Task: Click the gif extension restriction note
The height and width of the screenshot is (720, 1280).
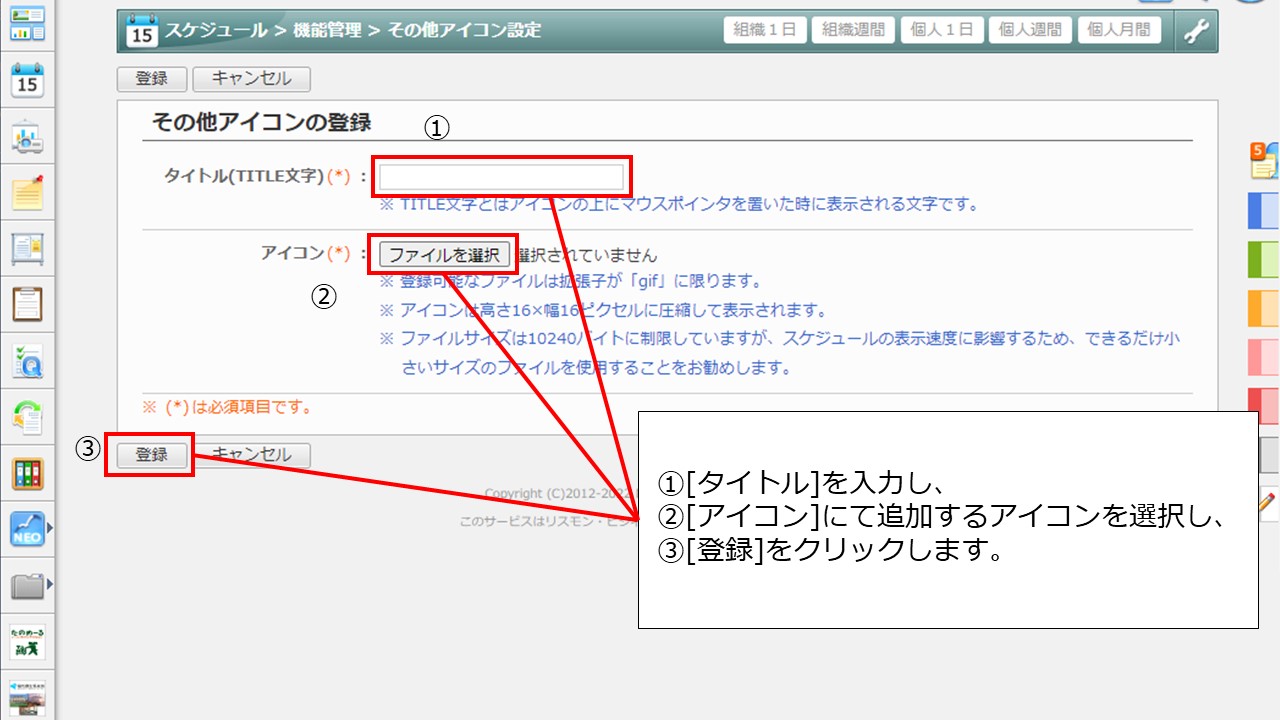Action: tap(571, 281)
